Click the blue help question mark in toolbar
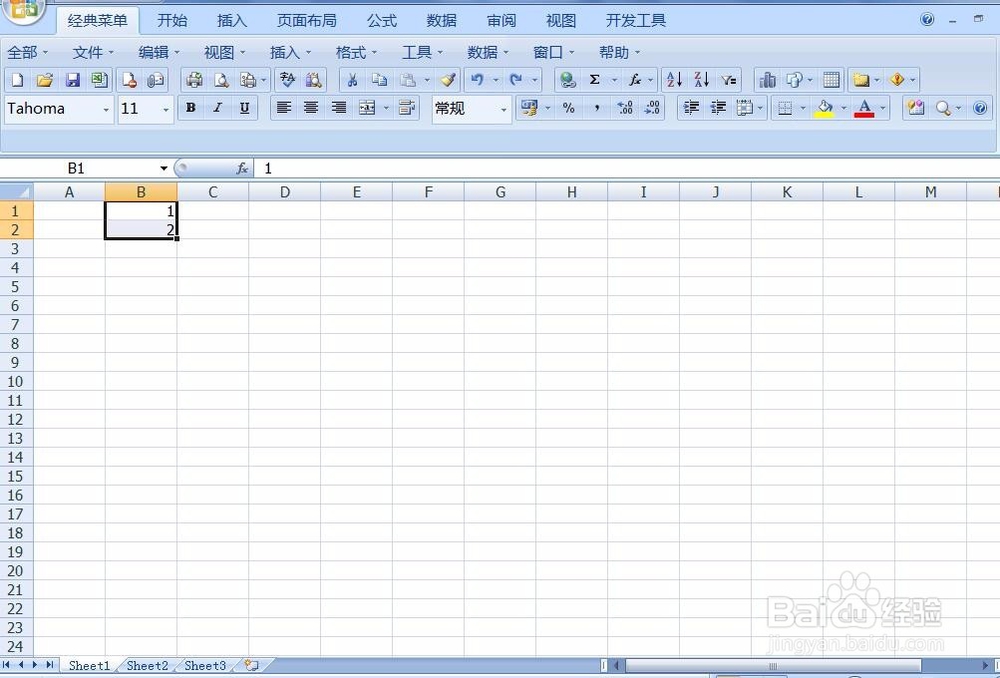Image resolution: width=1000 pixels, height=678 pixels. point(980,108)
